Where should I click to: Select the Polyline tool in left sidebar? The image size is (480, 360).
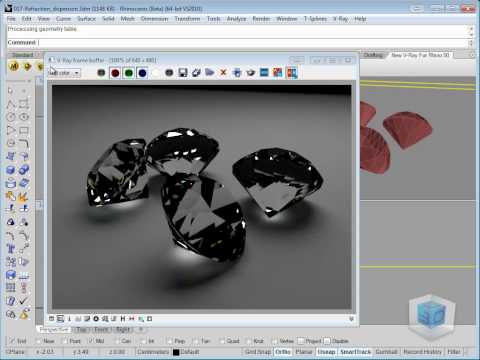[x=10, y=104]
